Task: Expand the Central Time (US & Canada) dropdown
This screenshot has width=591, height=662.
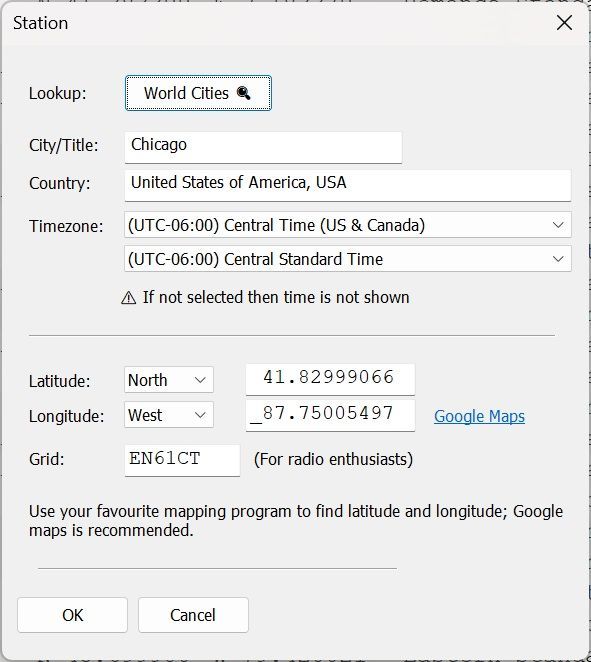Action: pyautogui.click(x=348, y=225)
